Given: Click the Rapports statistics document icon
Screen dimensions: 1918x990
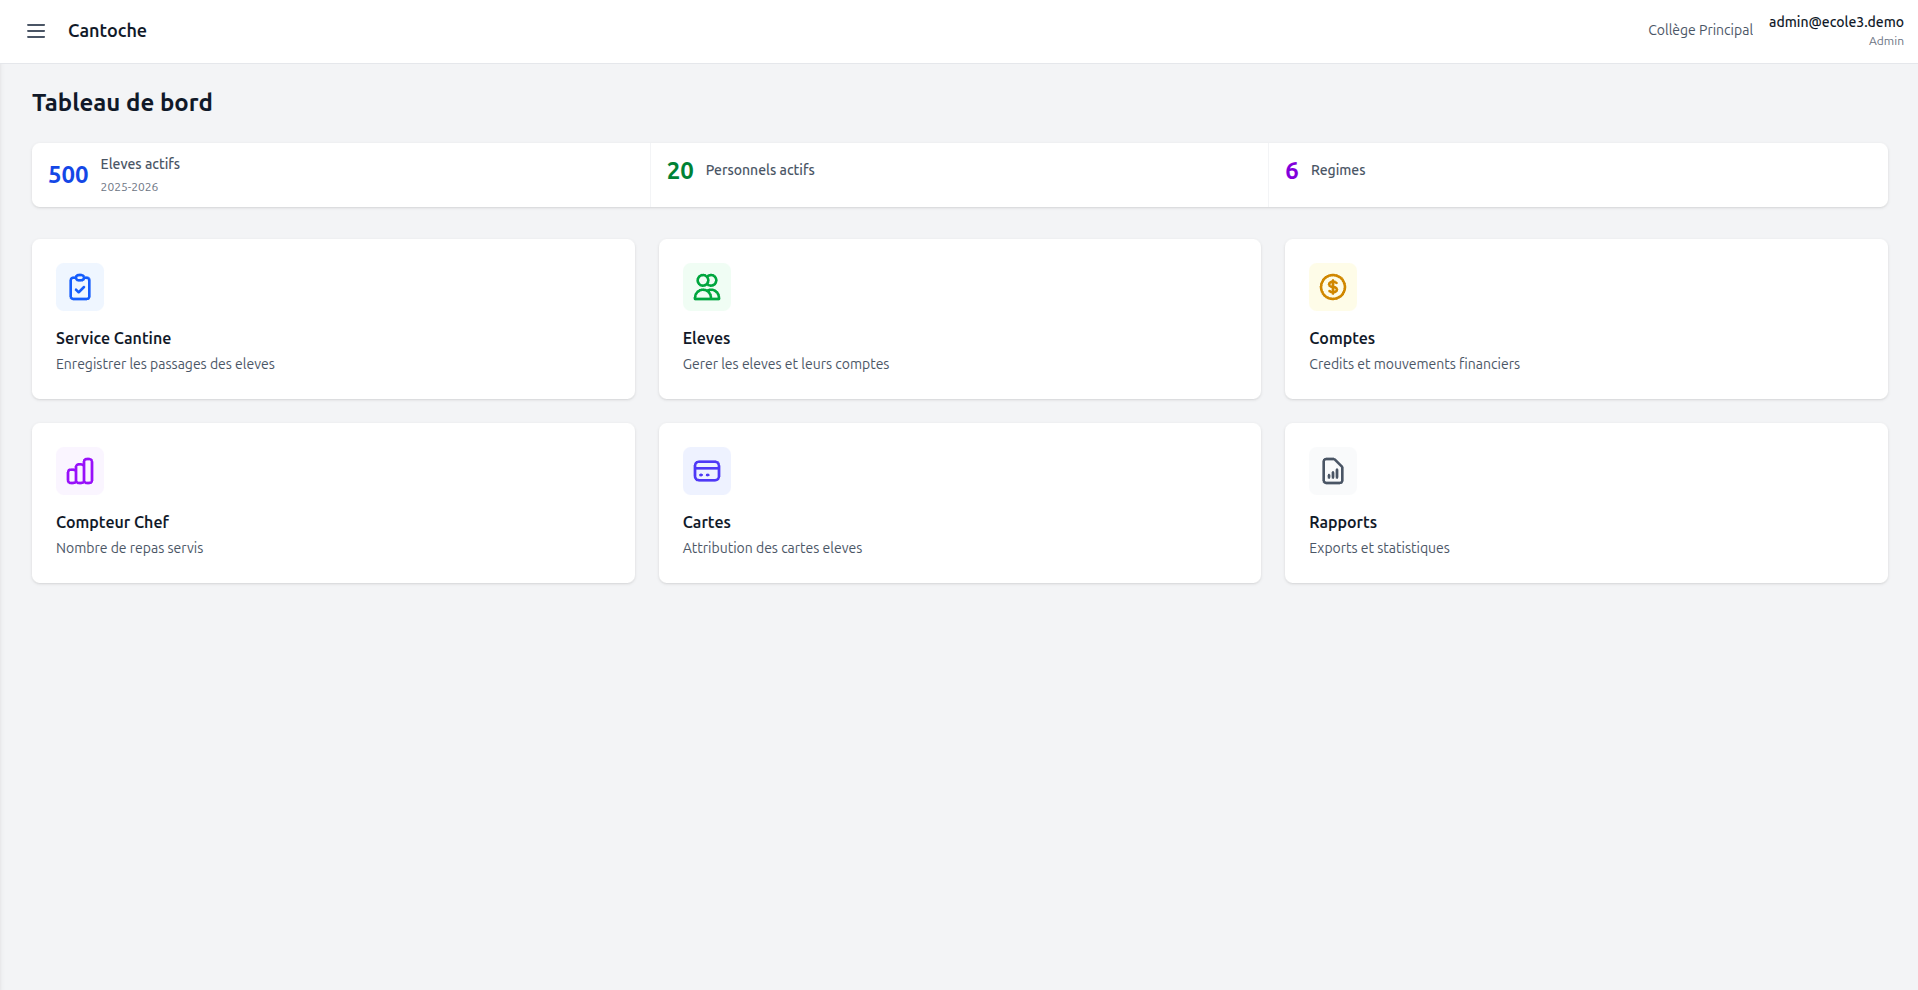Looking at the screenshot, I should (1331, 471).
